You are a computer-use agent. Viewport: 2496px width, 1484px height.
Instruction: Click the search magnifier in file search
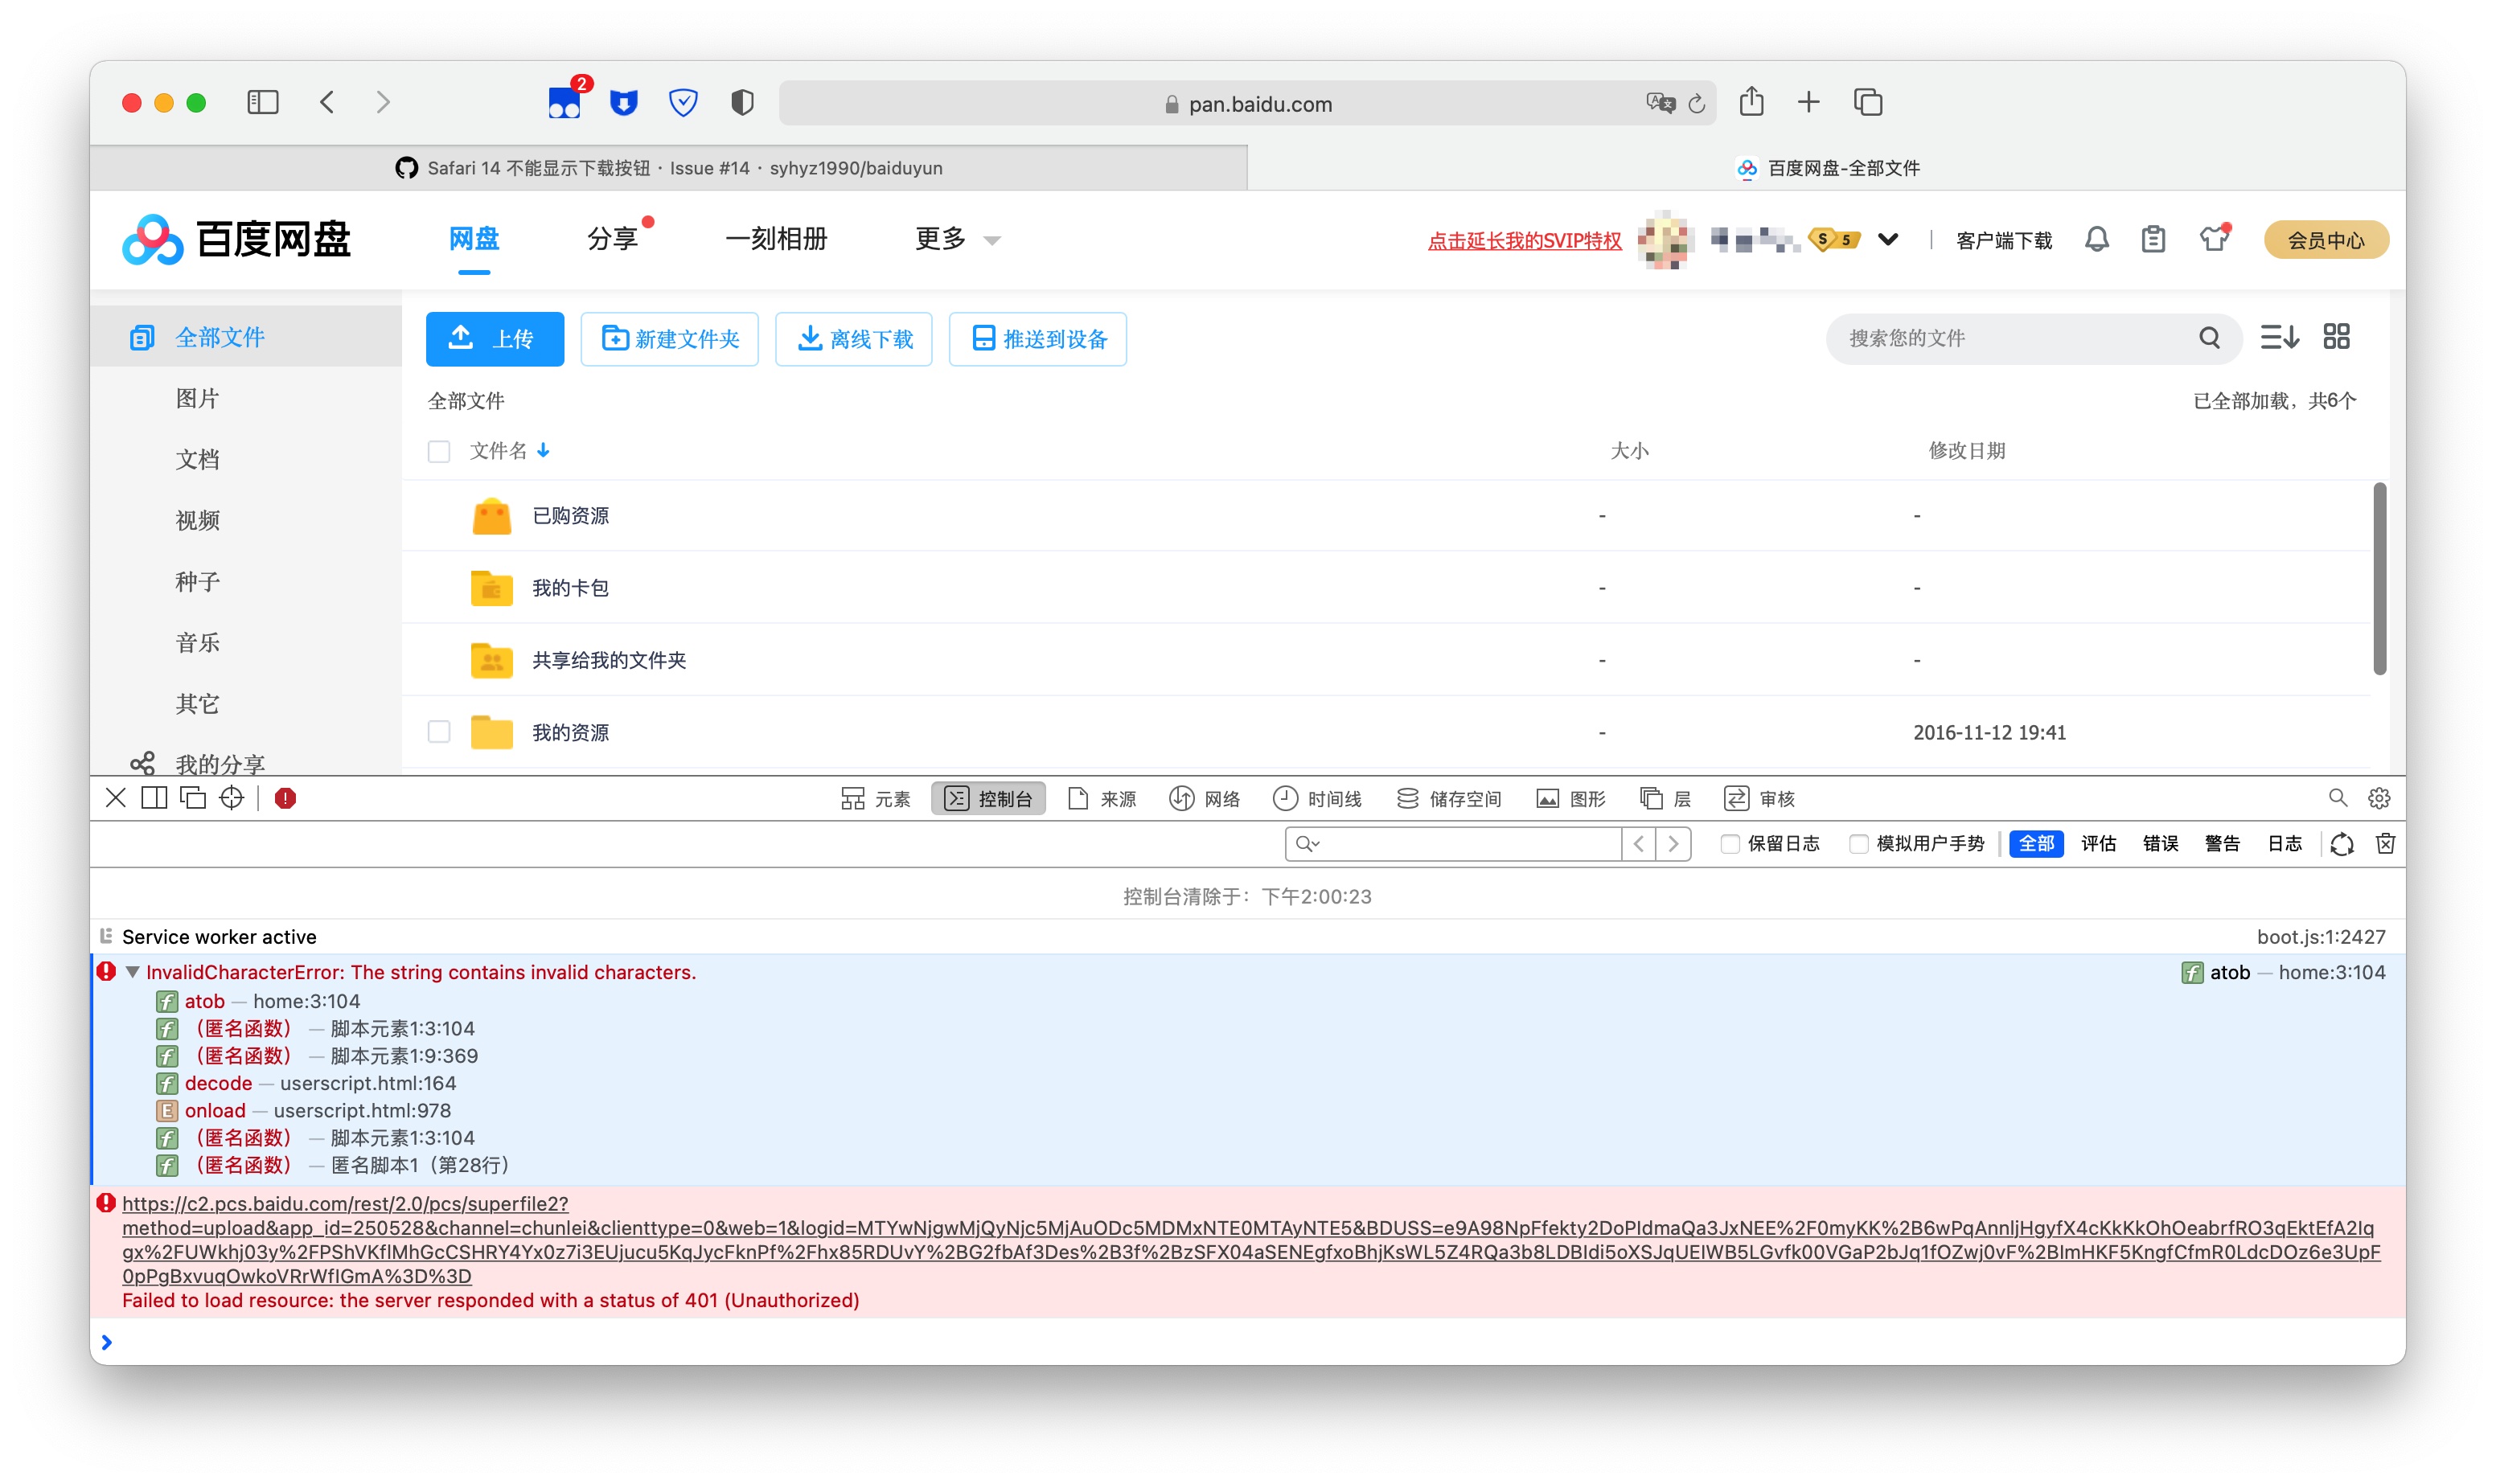point(2209,338)
